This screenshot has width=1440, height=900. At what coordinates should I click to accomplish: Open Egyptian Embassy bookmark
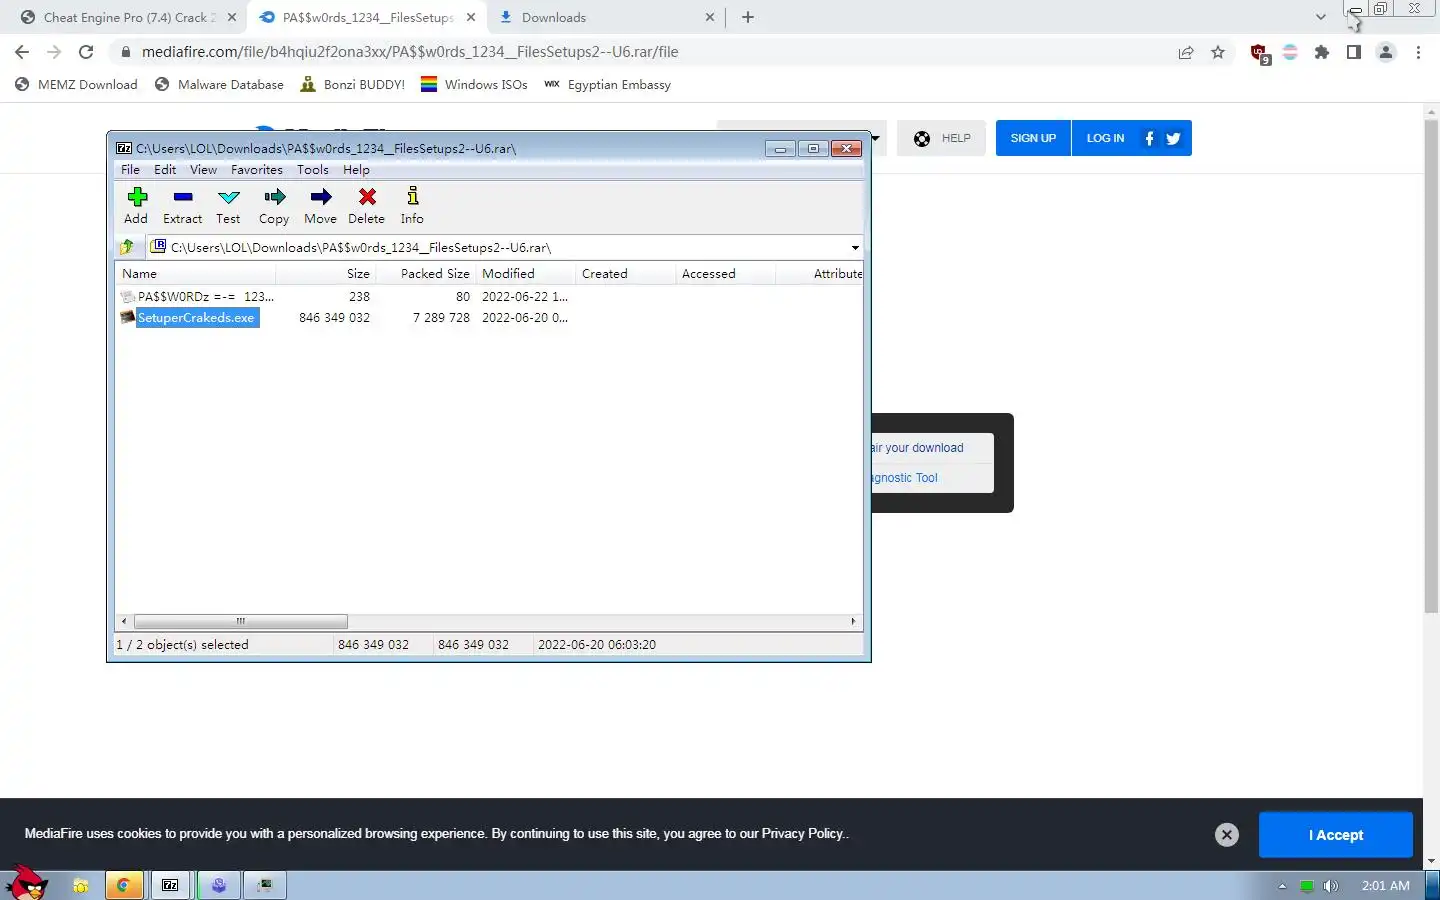pyautogui.click(x=607, y=85)
